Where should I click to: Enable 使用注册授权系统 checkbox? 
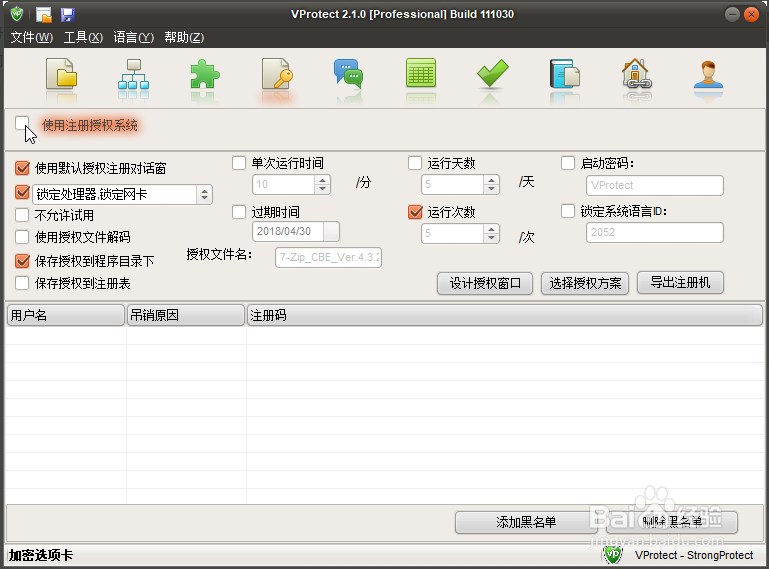tap(22, 123)
